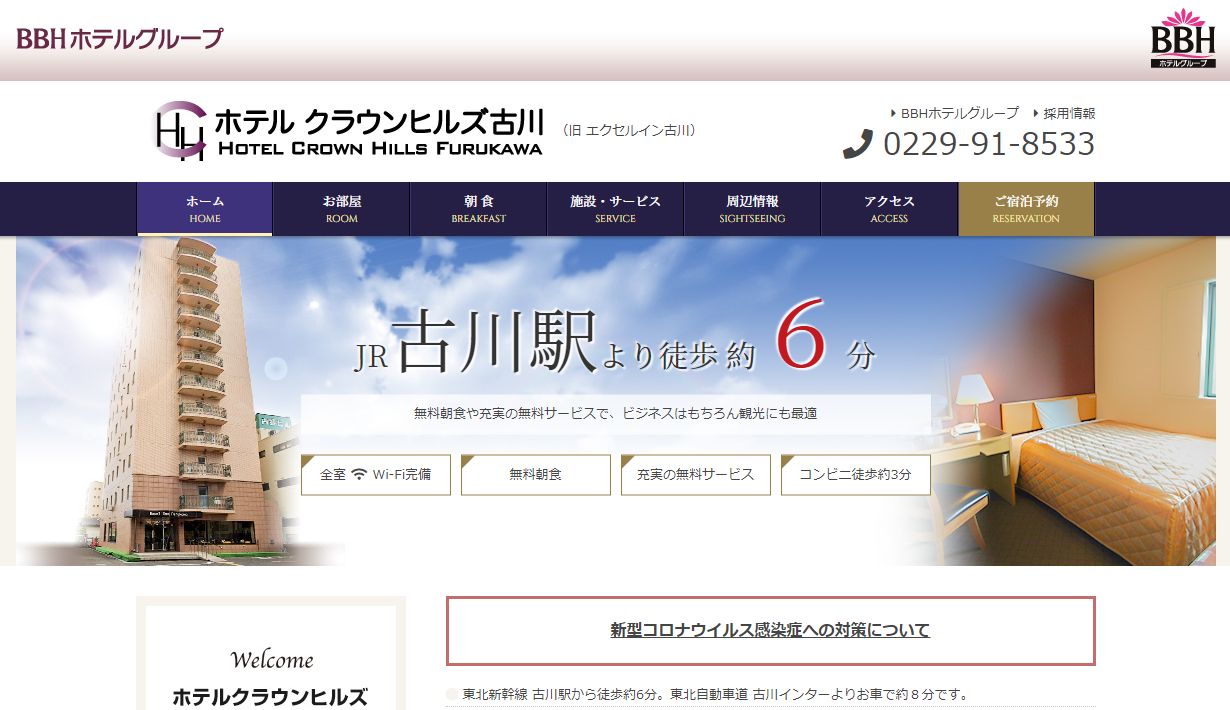Click the ホテル クラウンヒルズ古川 title
This screenshot has height=710, width=1230.
[x=380, y=122]
